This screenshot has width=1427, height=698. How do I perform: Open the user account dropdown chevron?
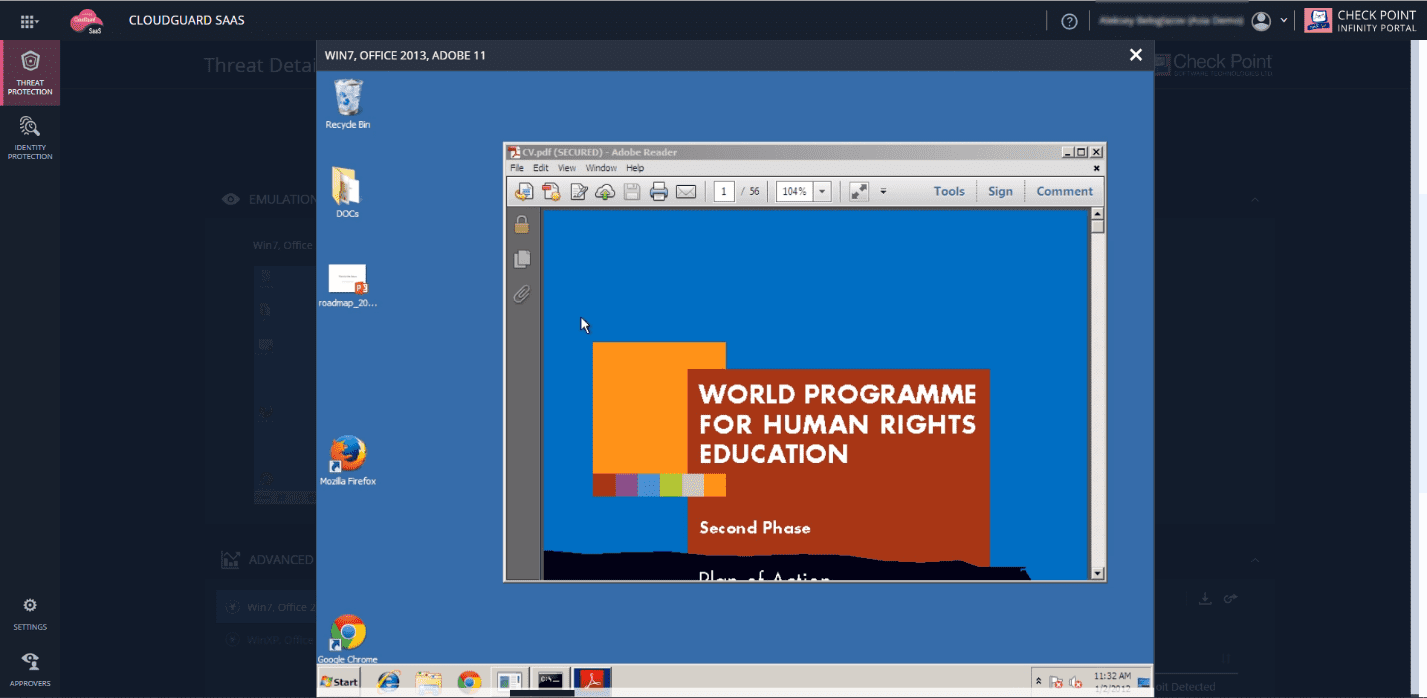point(1284,20)
